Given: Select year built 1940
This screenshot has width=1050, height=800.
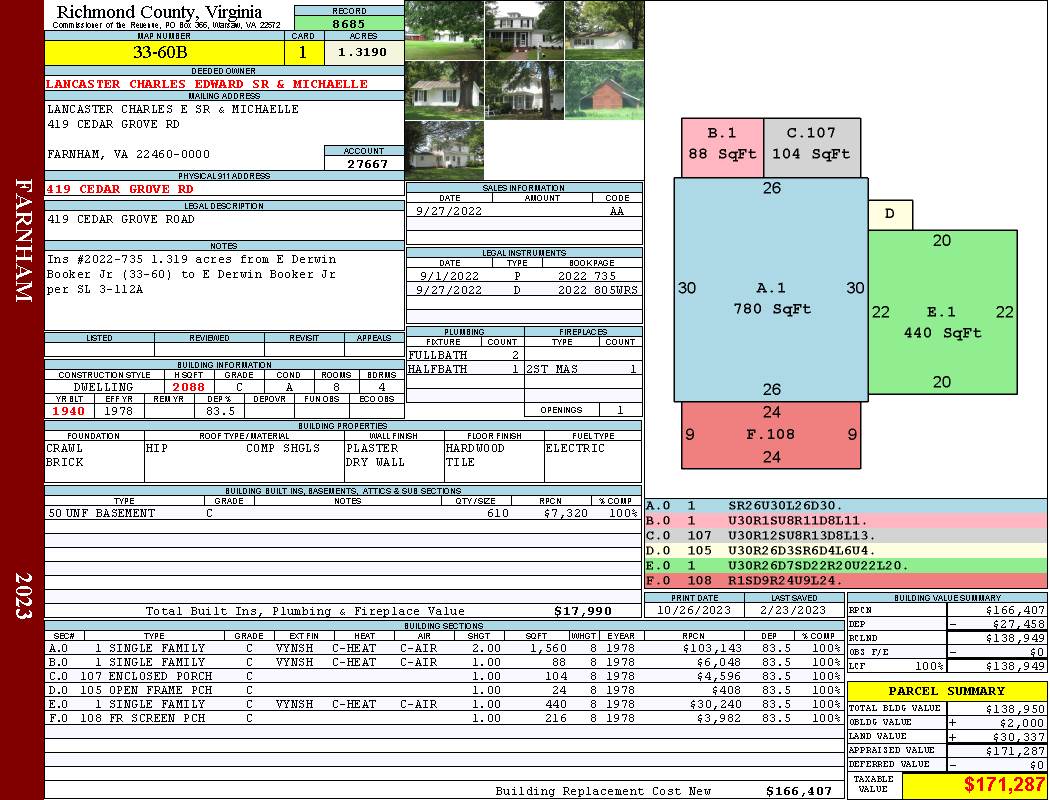Looking at the screenshot, I should (69, 411).
